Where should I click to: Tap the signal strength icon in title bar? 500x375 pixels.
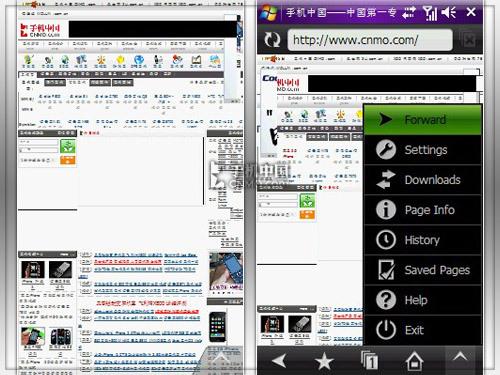430,13
